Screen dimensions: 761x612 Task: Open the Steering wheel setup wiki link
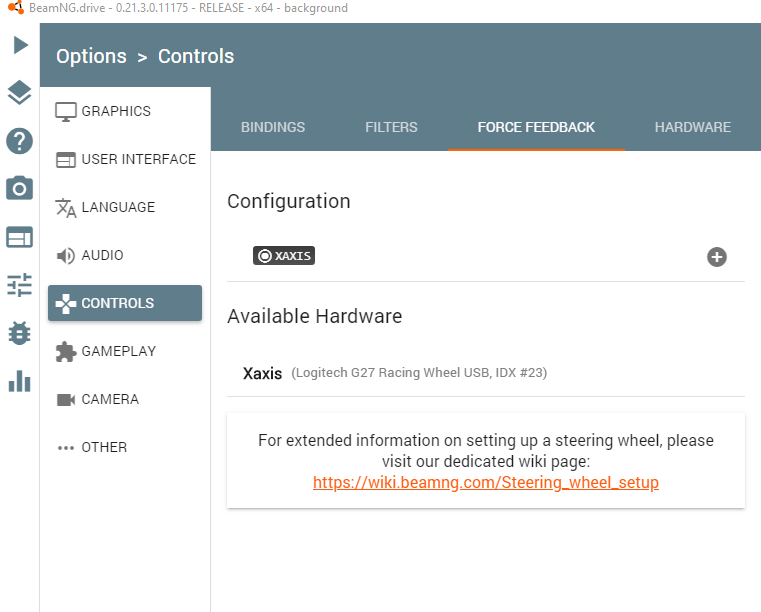[x=486, y=482]
